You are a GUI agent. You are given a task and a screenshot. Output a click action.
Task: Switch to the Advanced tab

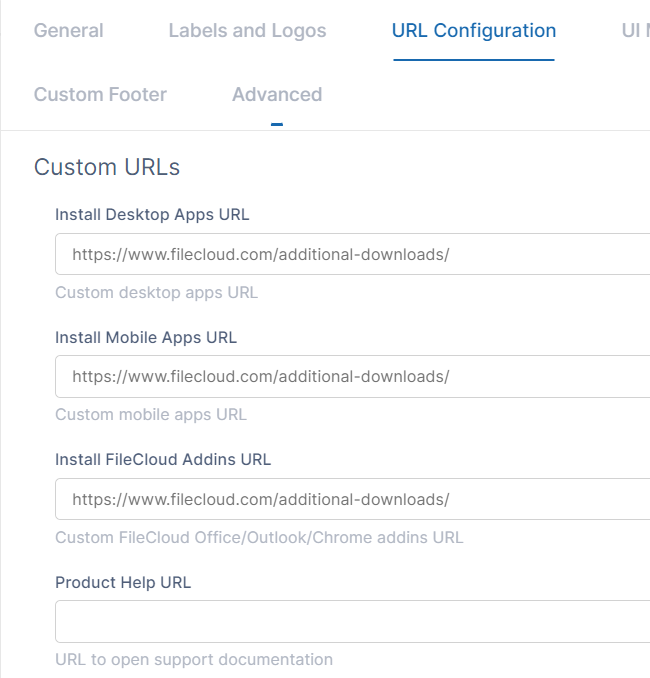(x=277, y=95)
